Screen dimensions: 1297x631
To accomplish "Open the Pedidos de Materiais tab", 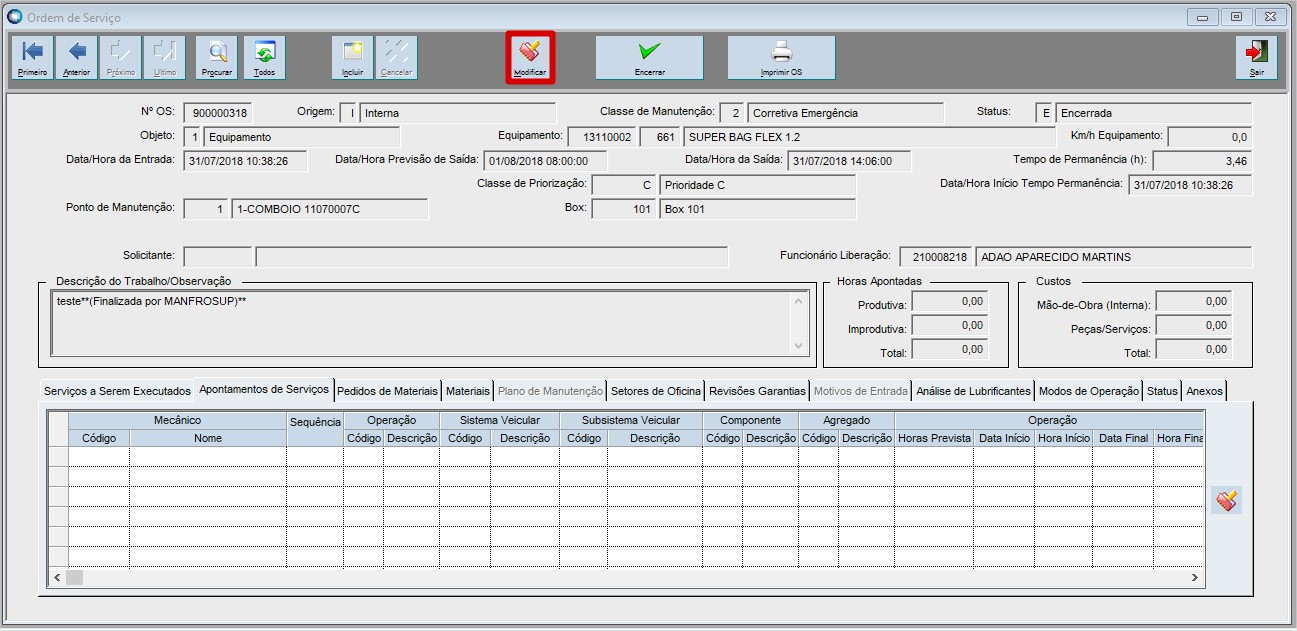I will [x=388, y=391].
